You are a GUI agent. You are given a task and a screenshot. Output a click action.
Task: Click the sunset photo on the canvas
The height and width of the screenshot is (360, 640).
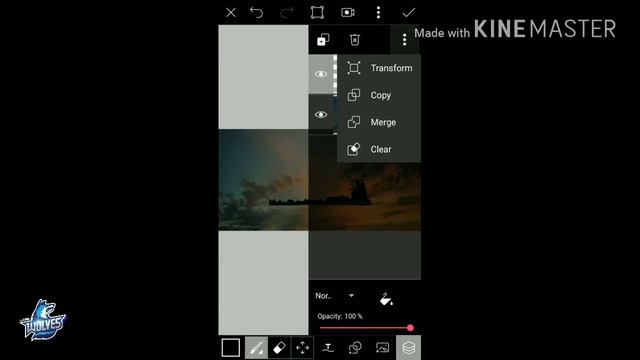320,180
